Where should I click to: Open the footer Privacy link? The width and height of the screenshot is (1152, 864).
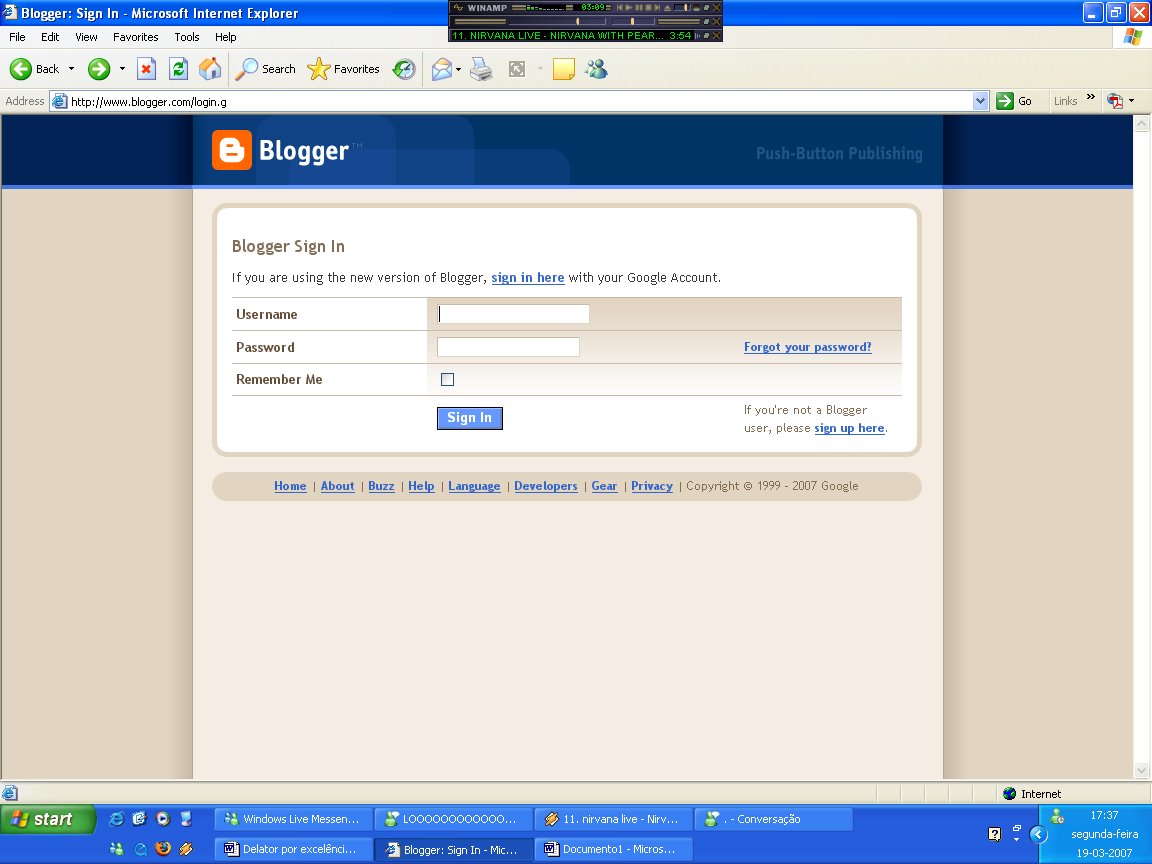tap(652, 486)
